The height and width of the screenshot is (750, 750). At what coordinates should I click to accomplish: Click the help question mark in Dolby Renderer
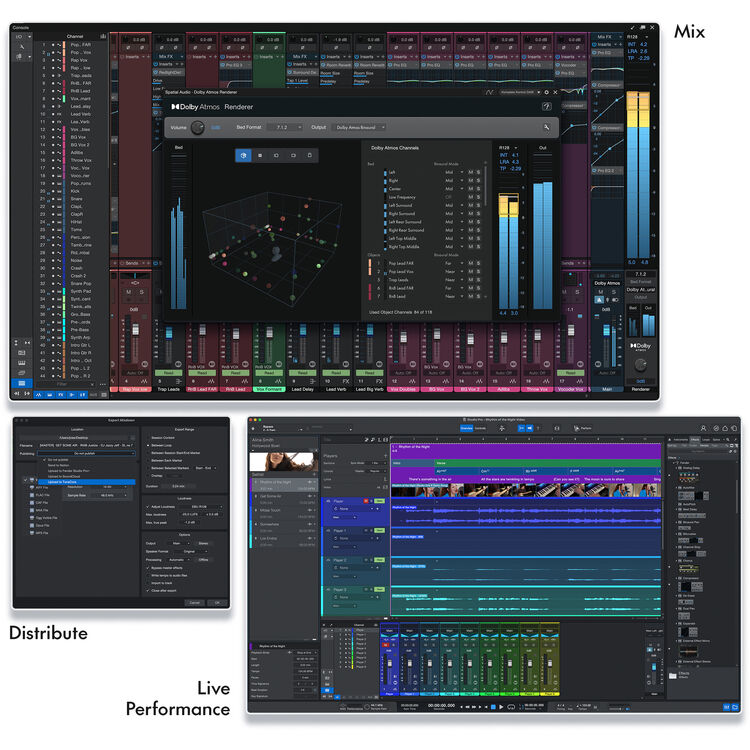click(546, 106)
